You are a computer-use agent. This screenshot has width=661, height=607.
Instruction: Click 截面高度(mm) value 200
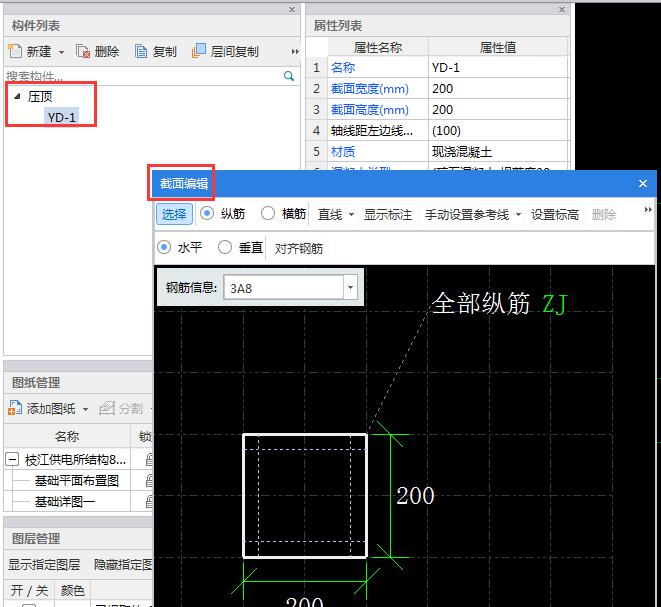498,110
